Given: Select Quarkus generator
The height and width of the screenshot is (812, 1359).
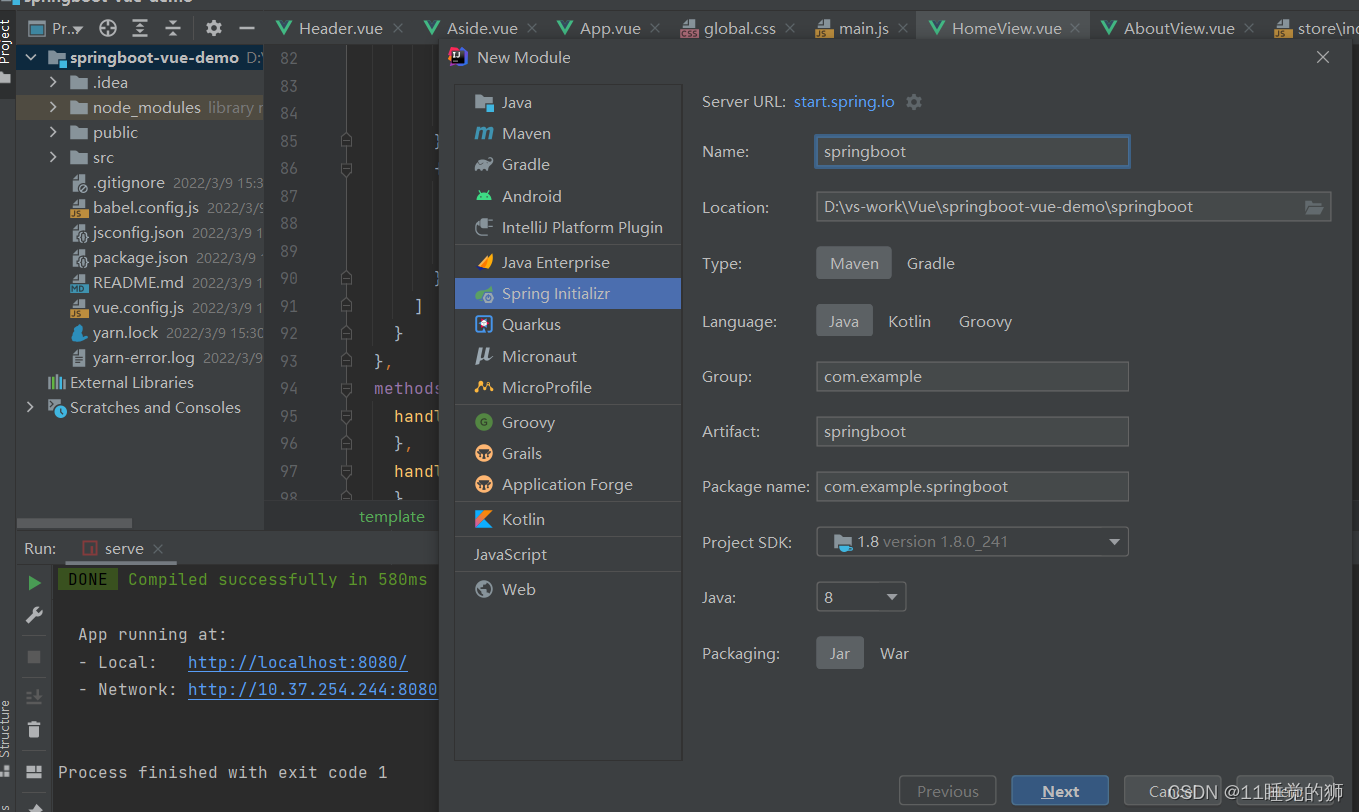Looking at the screenshot, I should 567,324.
